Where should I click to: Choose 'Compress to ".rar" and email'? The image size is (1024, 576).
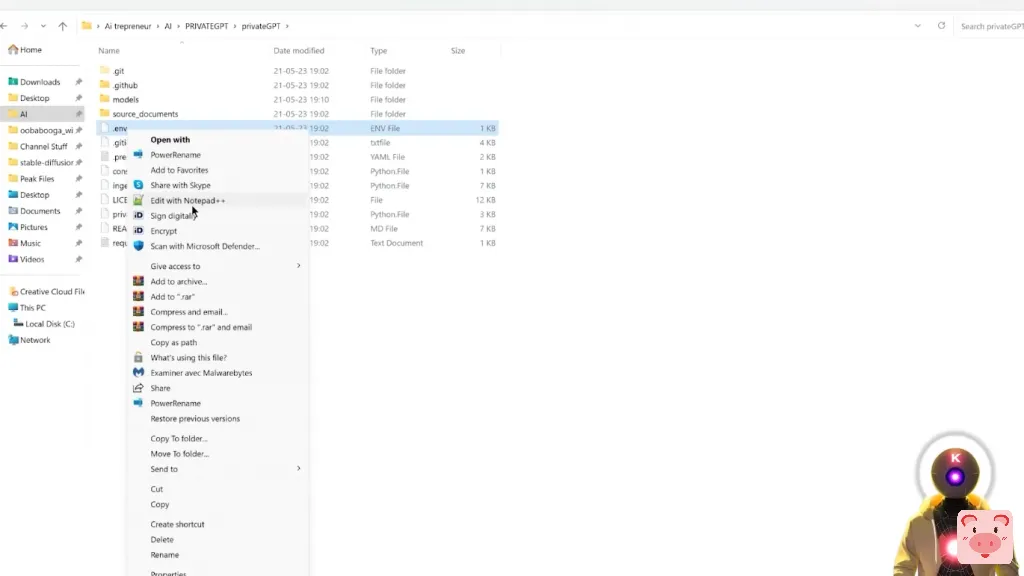tap(201, 327)
